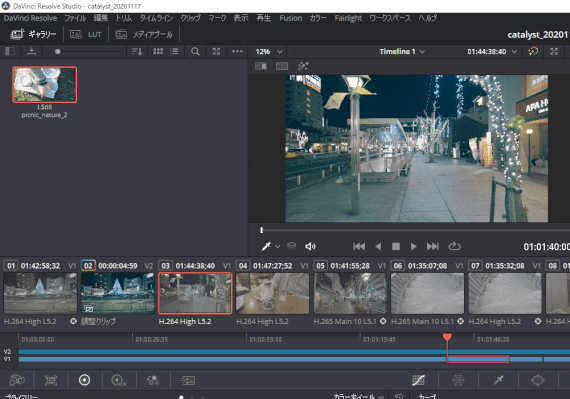570x399 pixels.
Task: Select clip 02 調整クリップ thumbnail
Action: point(118,293)
